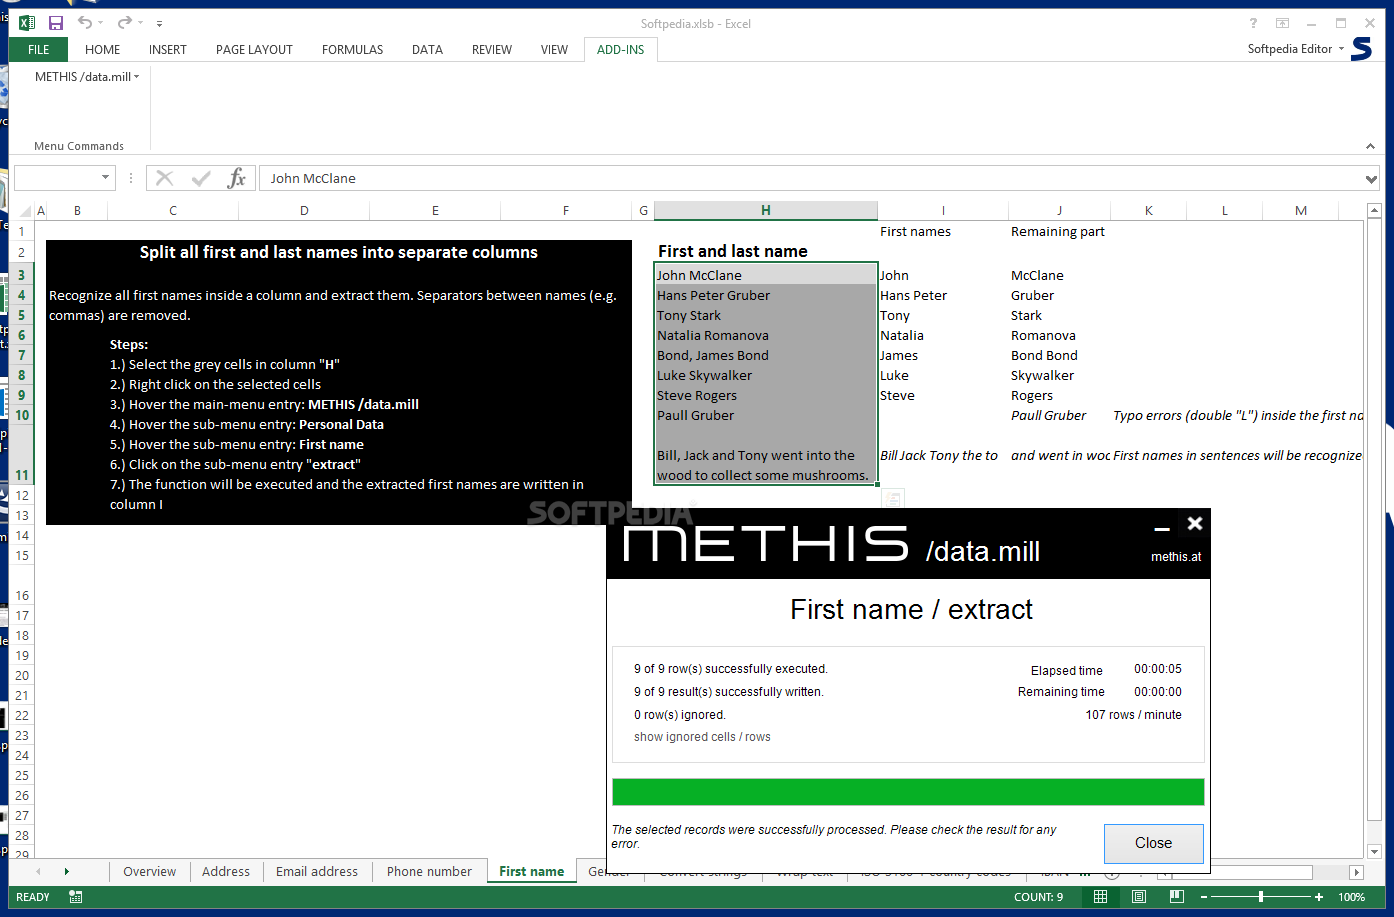The height and width of the screenshot is (917, 1394).
Task: Click the 100% zoom level button
Action: point(1352,897)
